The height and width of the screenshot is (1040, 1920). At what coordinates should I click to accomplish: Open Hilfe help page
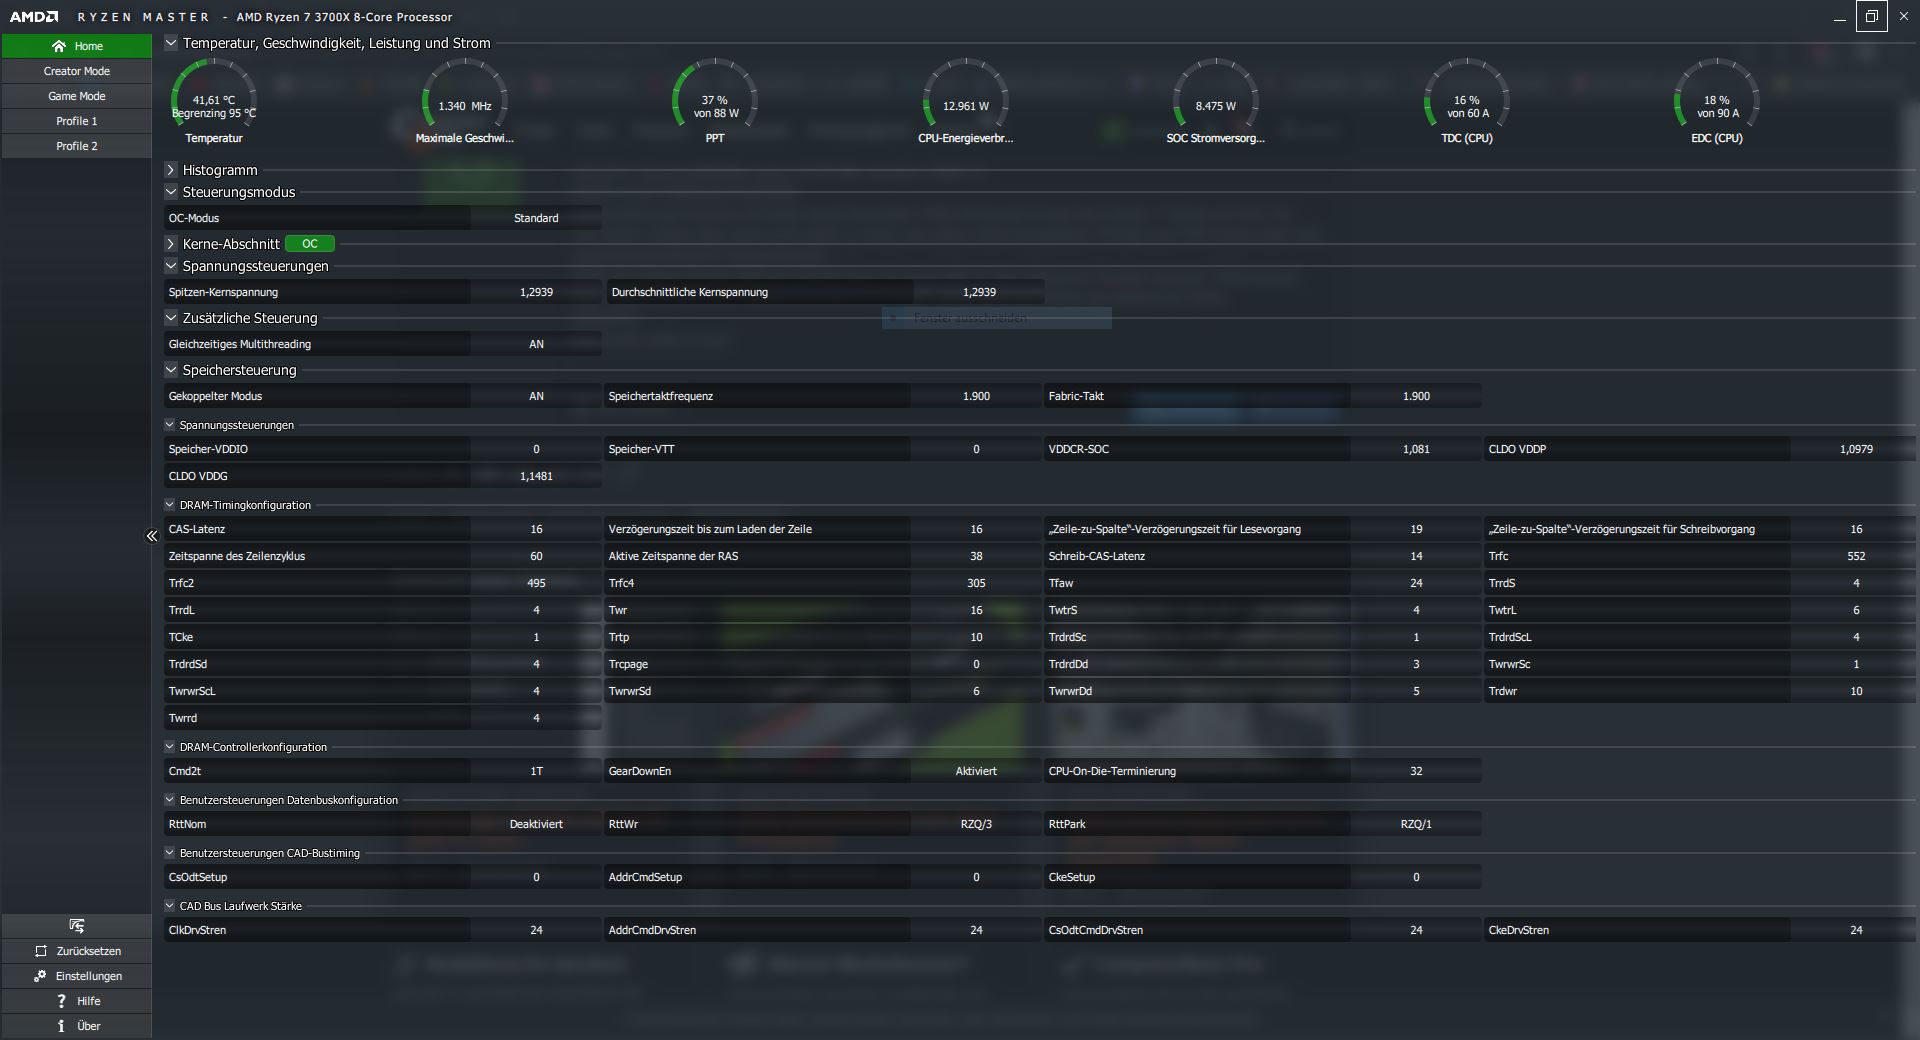(x=77, y=1001)
